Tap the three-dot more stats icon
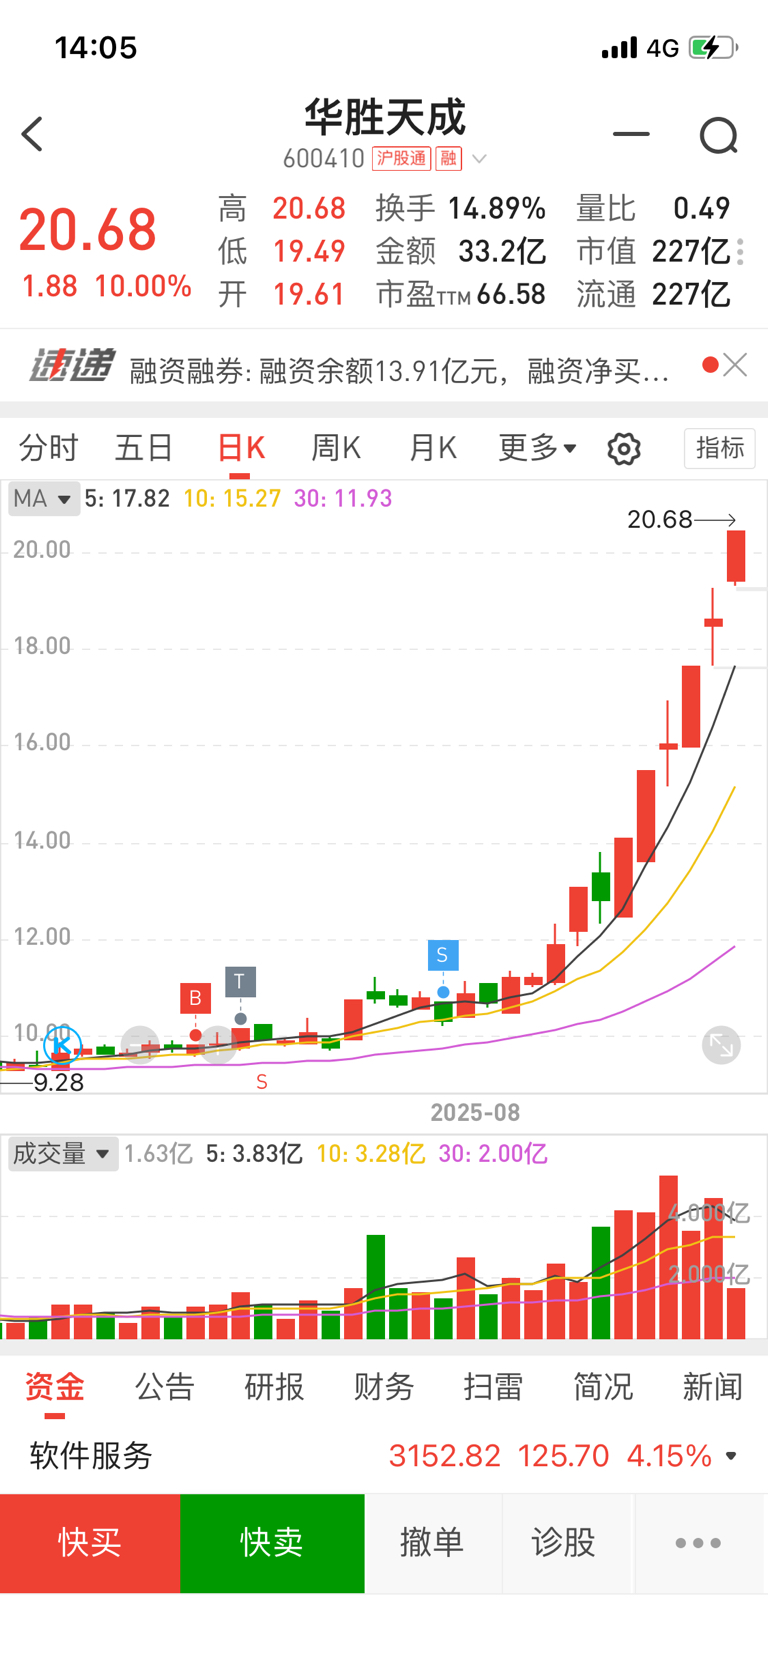Viewport: 768px width, 1663px height. coord(740,252)
